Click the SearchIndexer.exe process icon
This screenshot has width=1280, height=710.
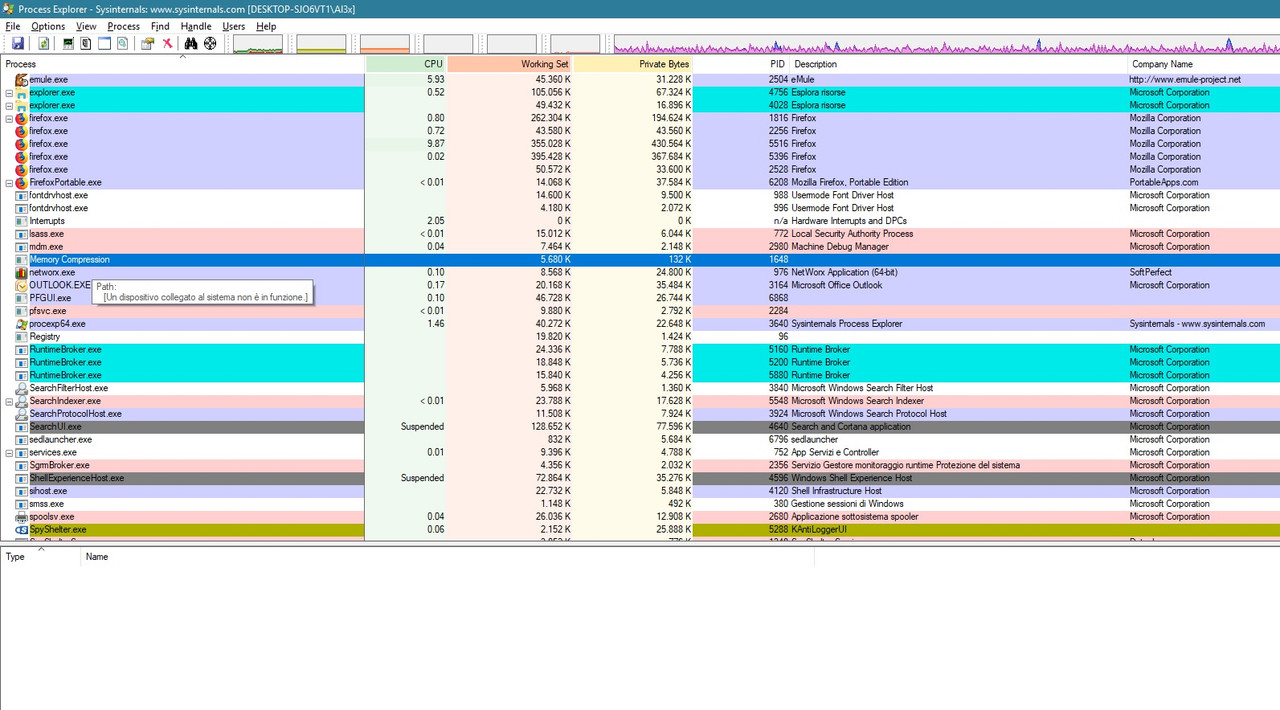click(x=21, y=401)
